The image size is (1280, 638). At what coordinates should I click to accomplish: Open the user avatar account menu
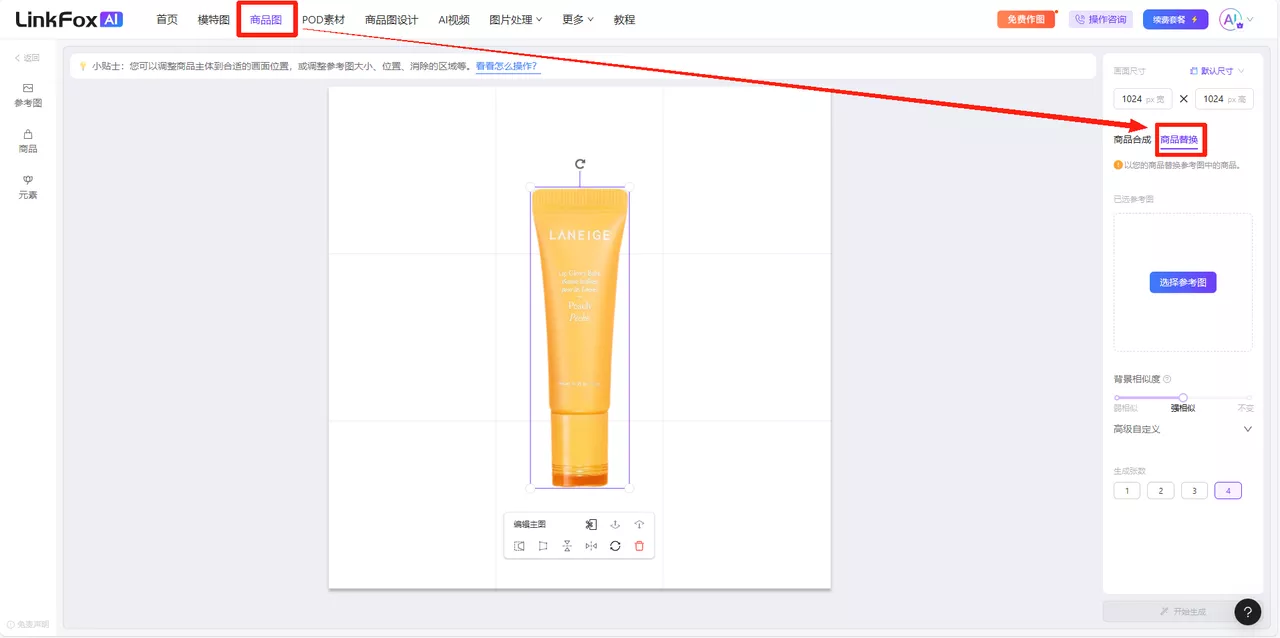point(1235,20)
